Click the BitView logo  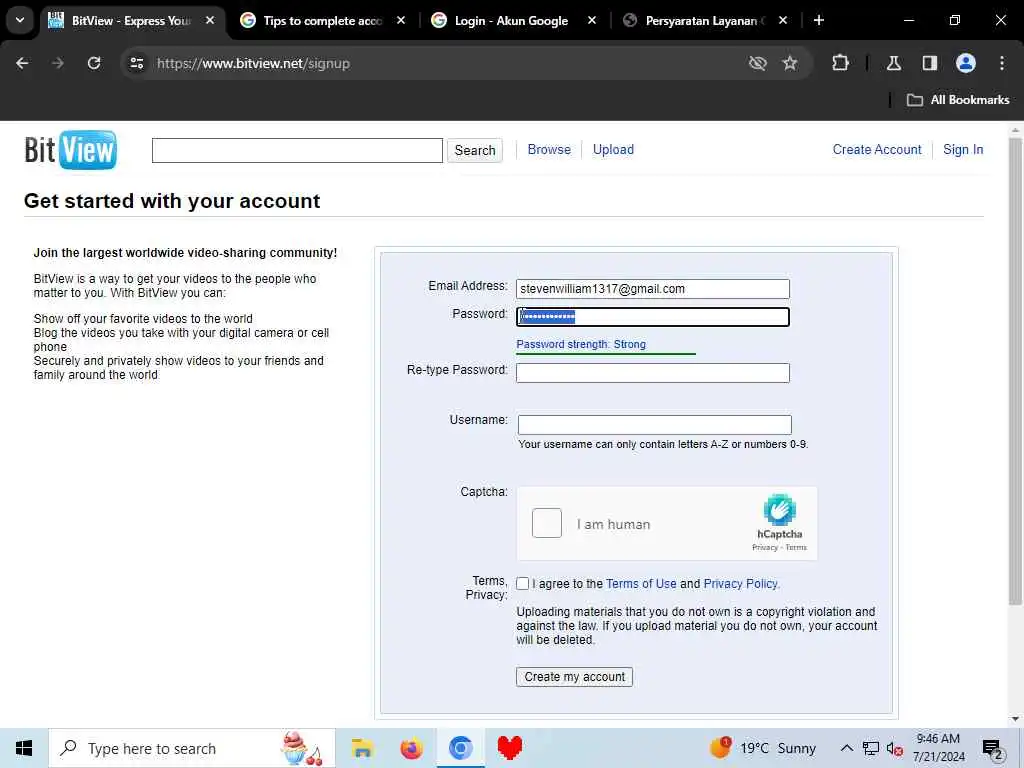coord(71,150)
